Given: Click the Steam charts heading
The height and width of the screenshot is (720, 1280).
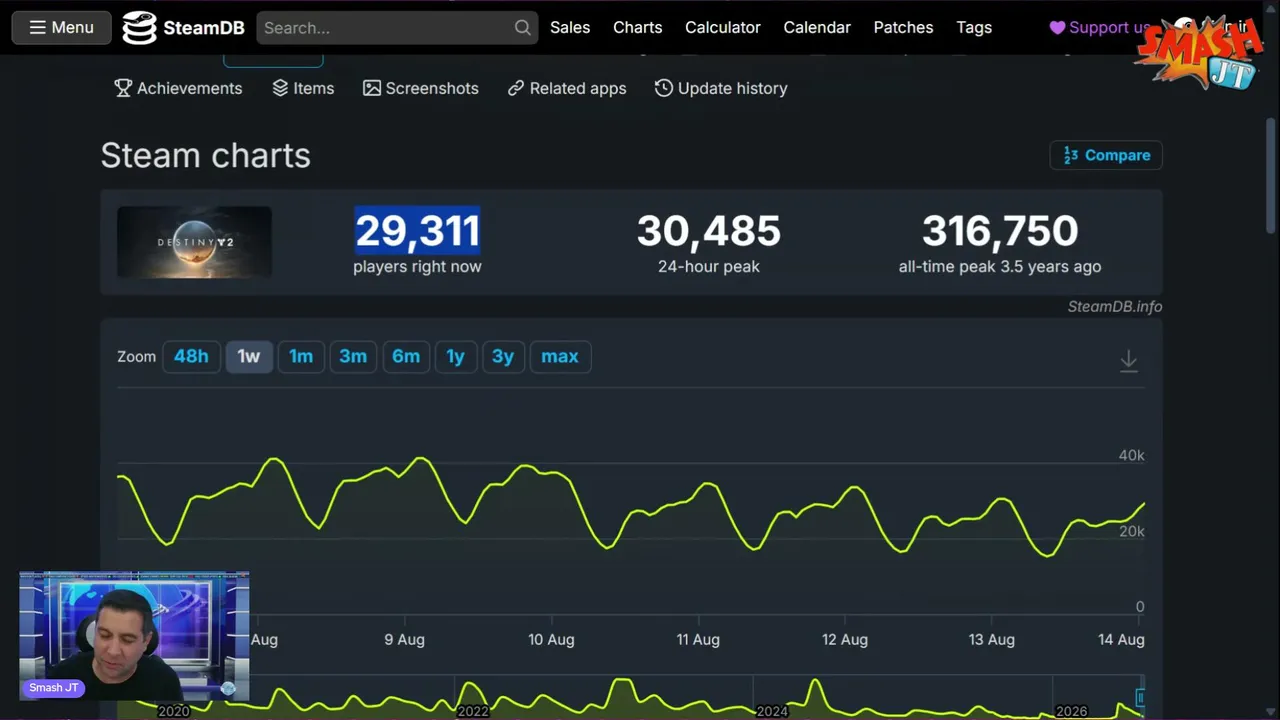Looking at the screenshot, I should pos(206,156).
